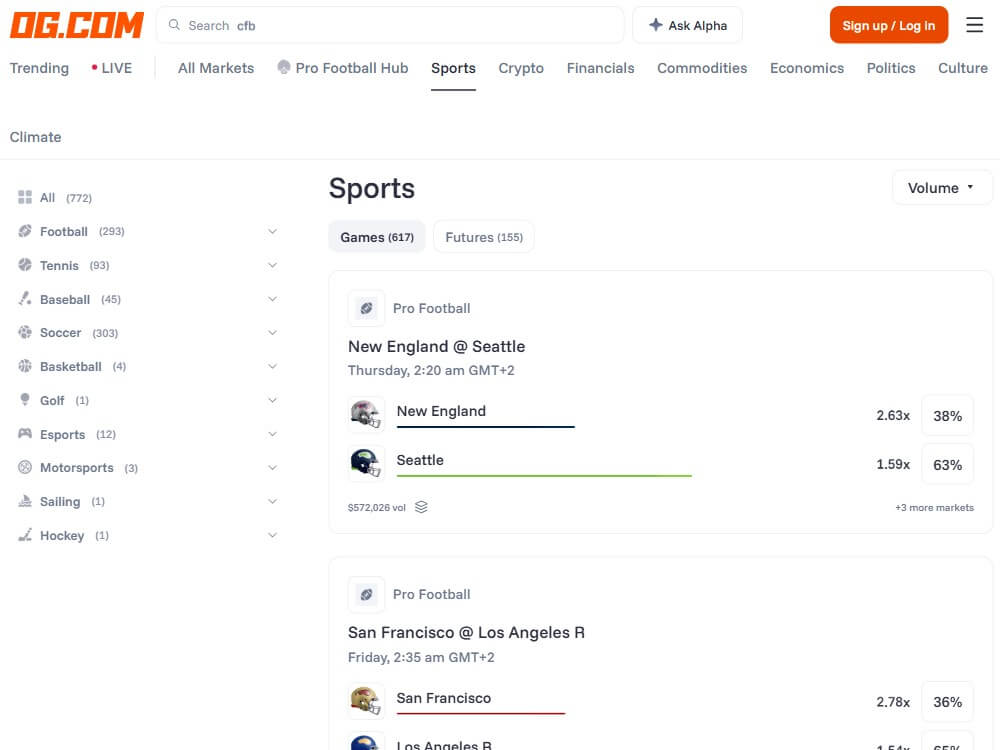Viewport: 1000px width, 750px height.
Task: Click the +3 more markets link
Action: click(934, 508)
